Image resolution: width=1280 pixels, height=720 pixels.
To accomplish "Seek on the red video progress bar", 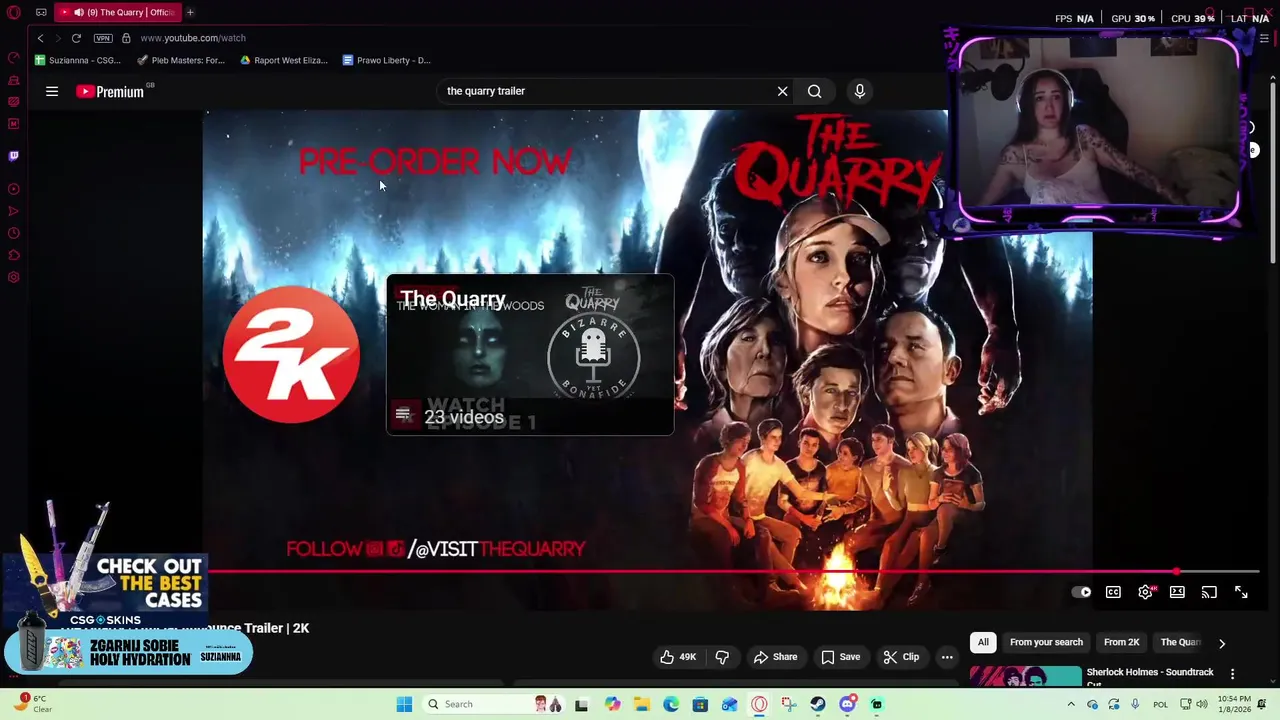I will pyautogui.click(x=730, y=572).
